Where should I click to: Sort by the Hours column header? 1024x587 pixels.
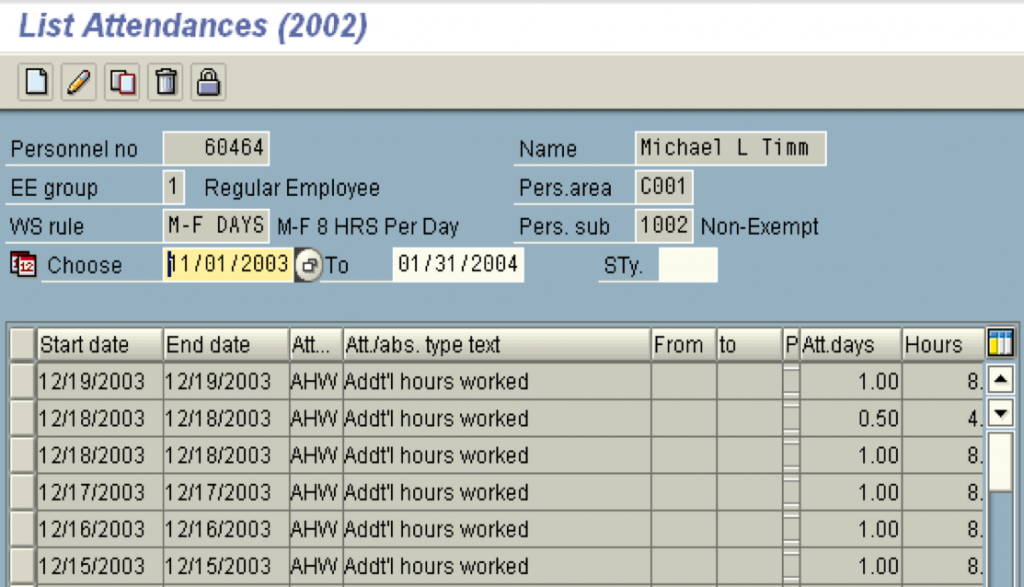pos(942,343)
